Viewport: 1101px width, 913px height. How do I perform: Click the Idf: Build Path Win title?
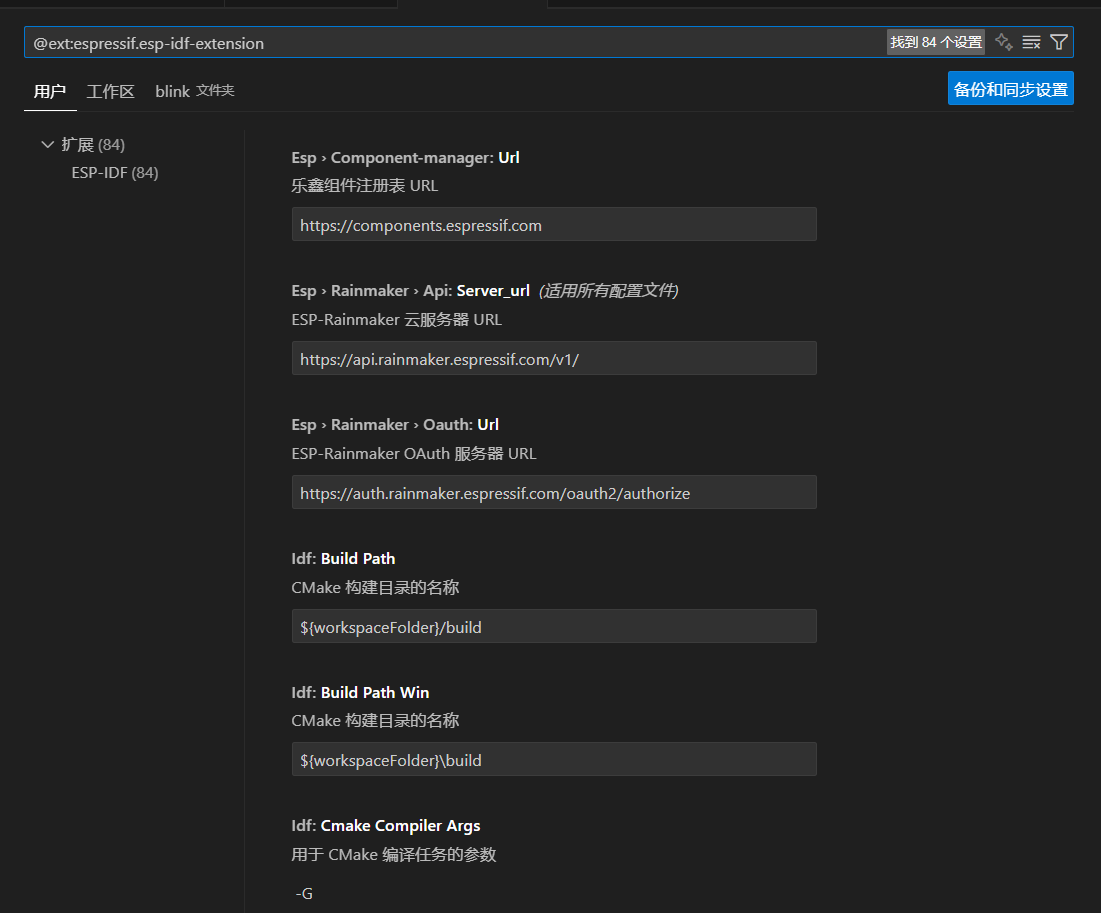click(360, 692)
